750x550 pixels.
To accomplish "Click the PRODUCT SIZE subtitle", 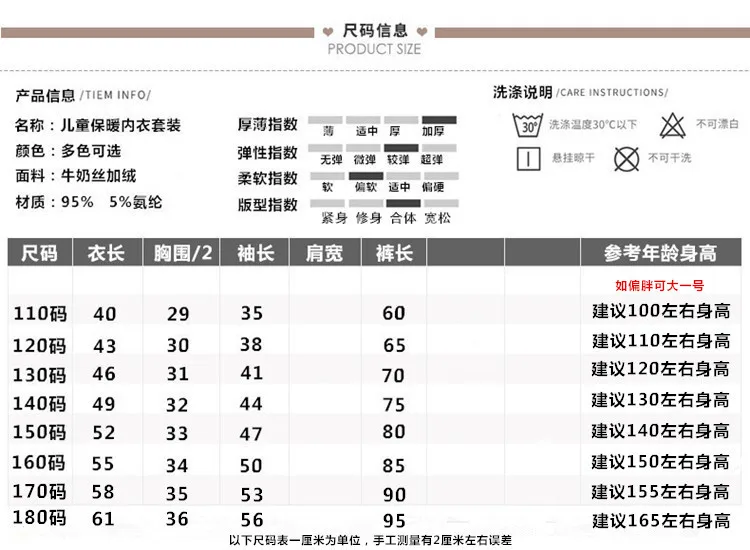I will click(x=375, y=49).
